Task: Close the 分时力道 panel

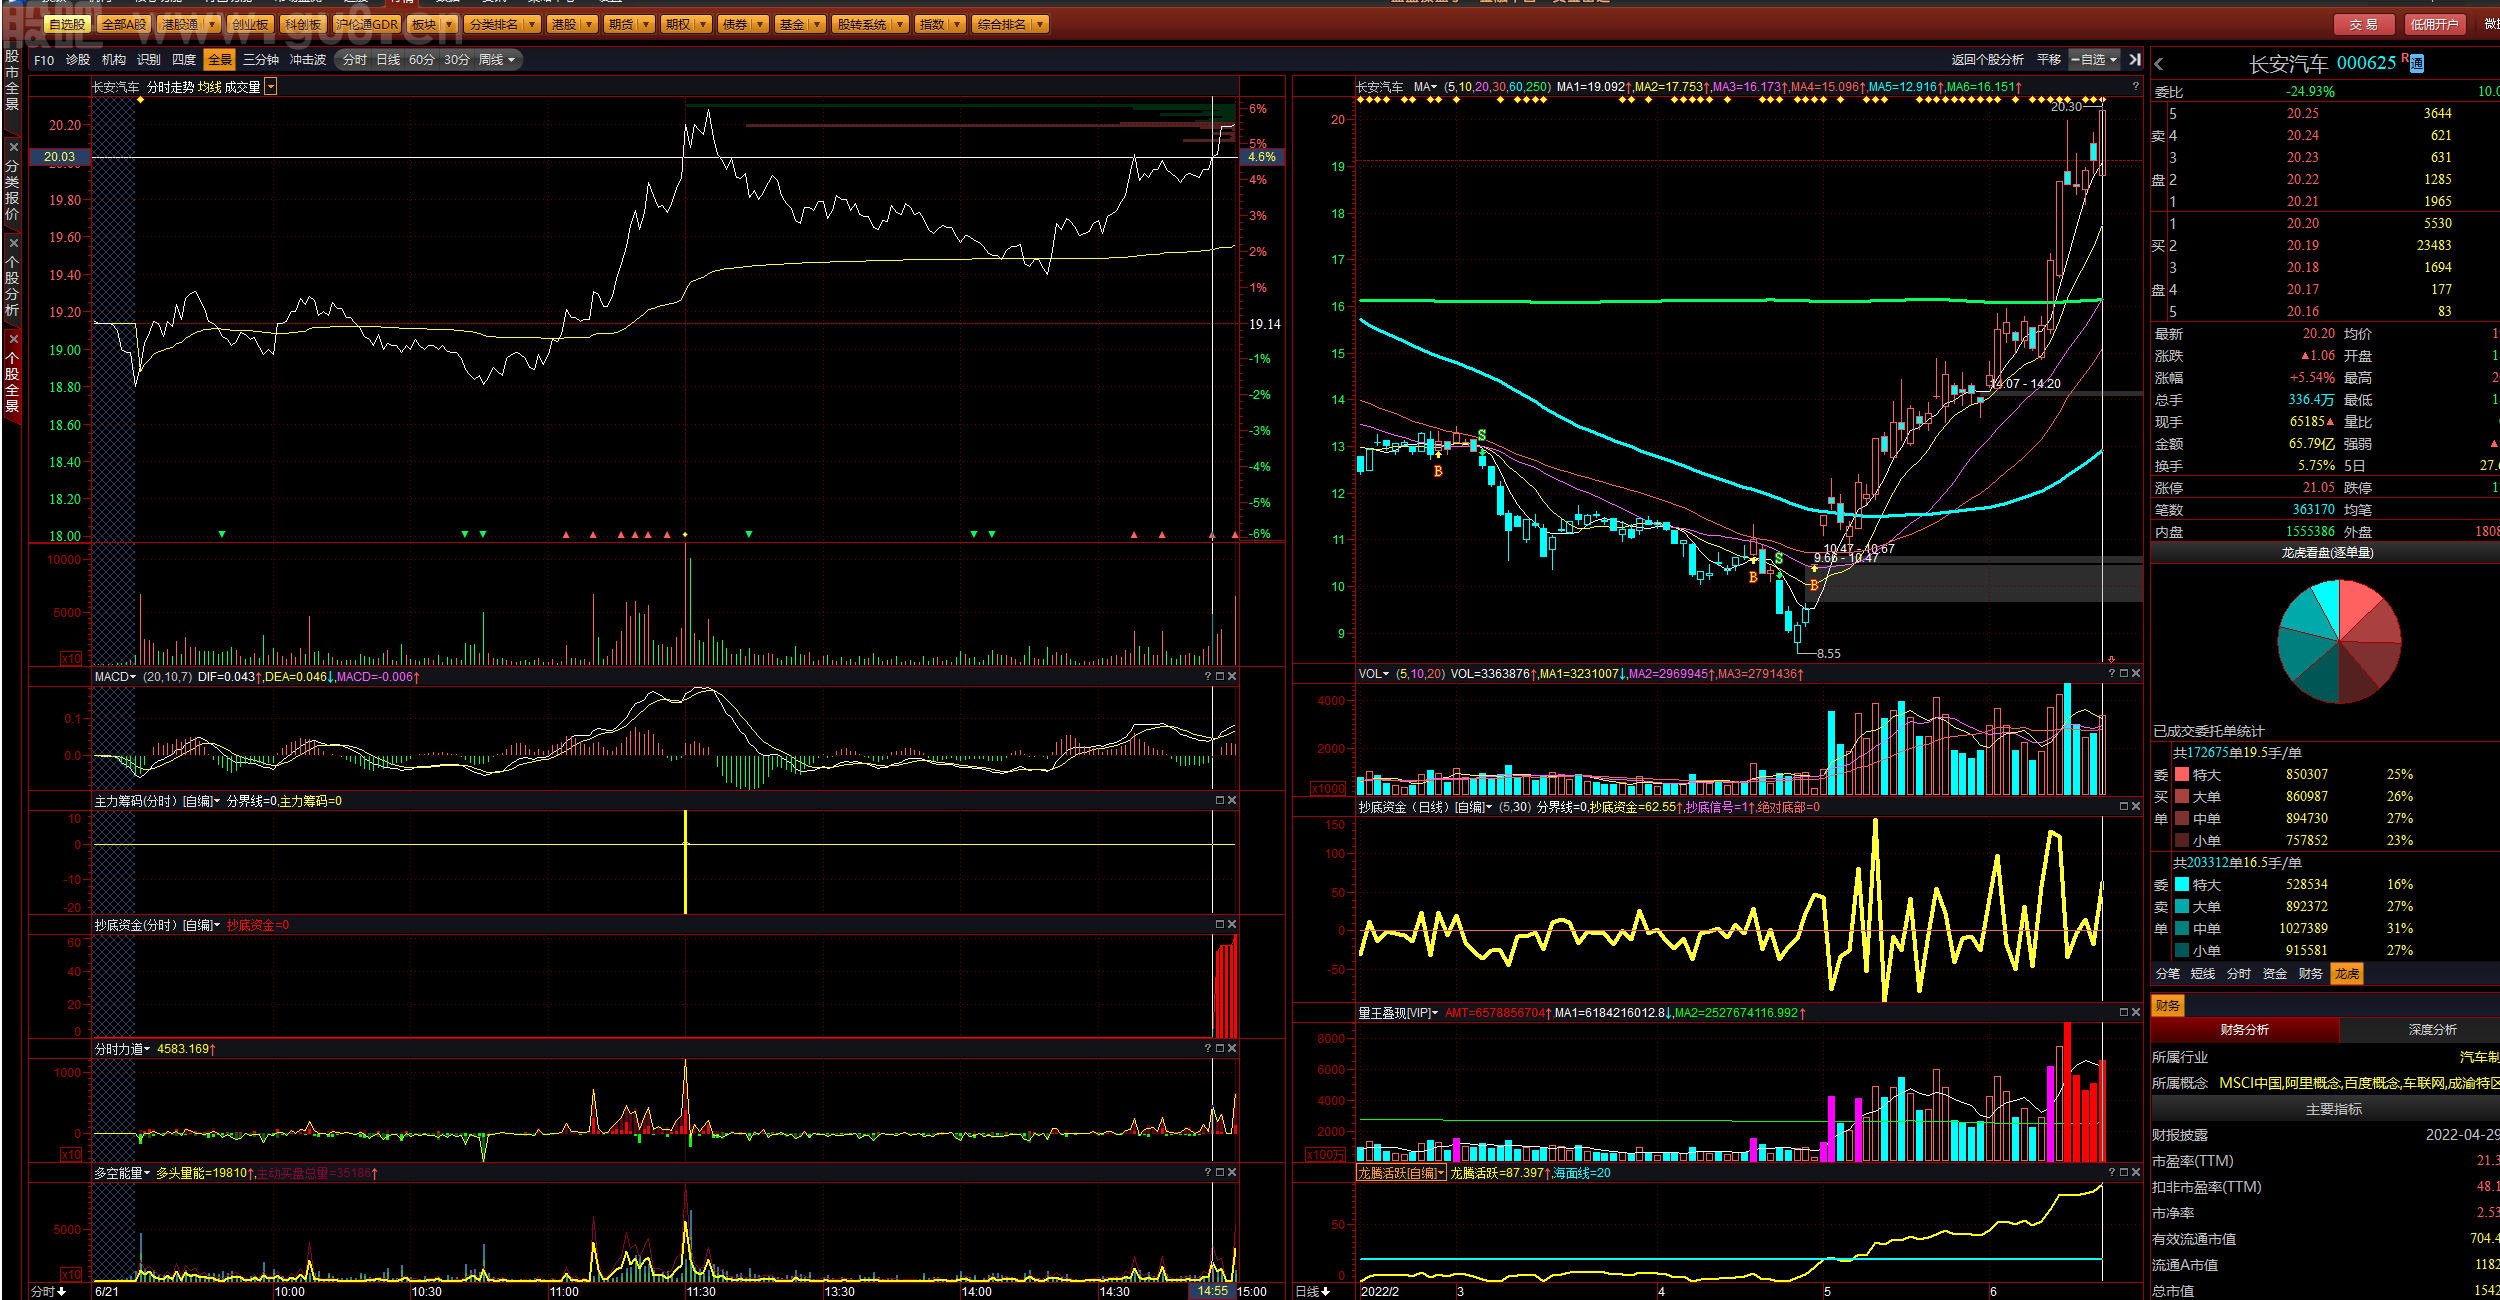Action: click(x=1232, y=1049)
